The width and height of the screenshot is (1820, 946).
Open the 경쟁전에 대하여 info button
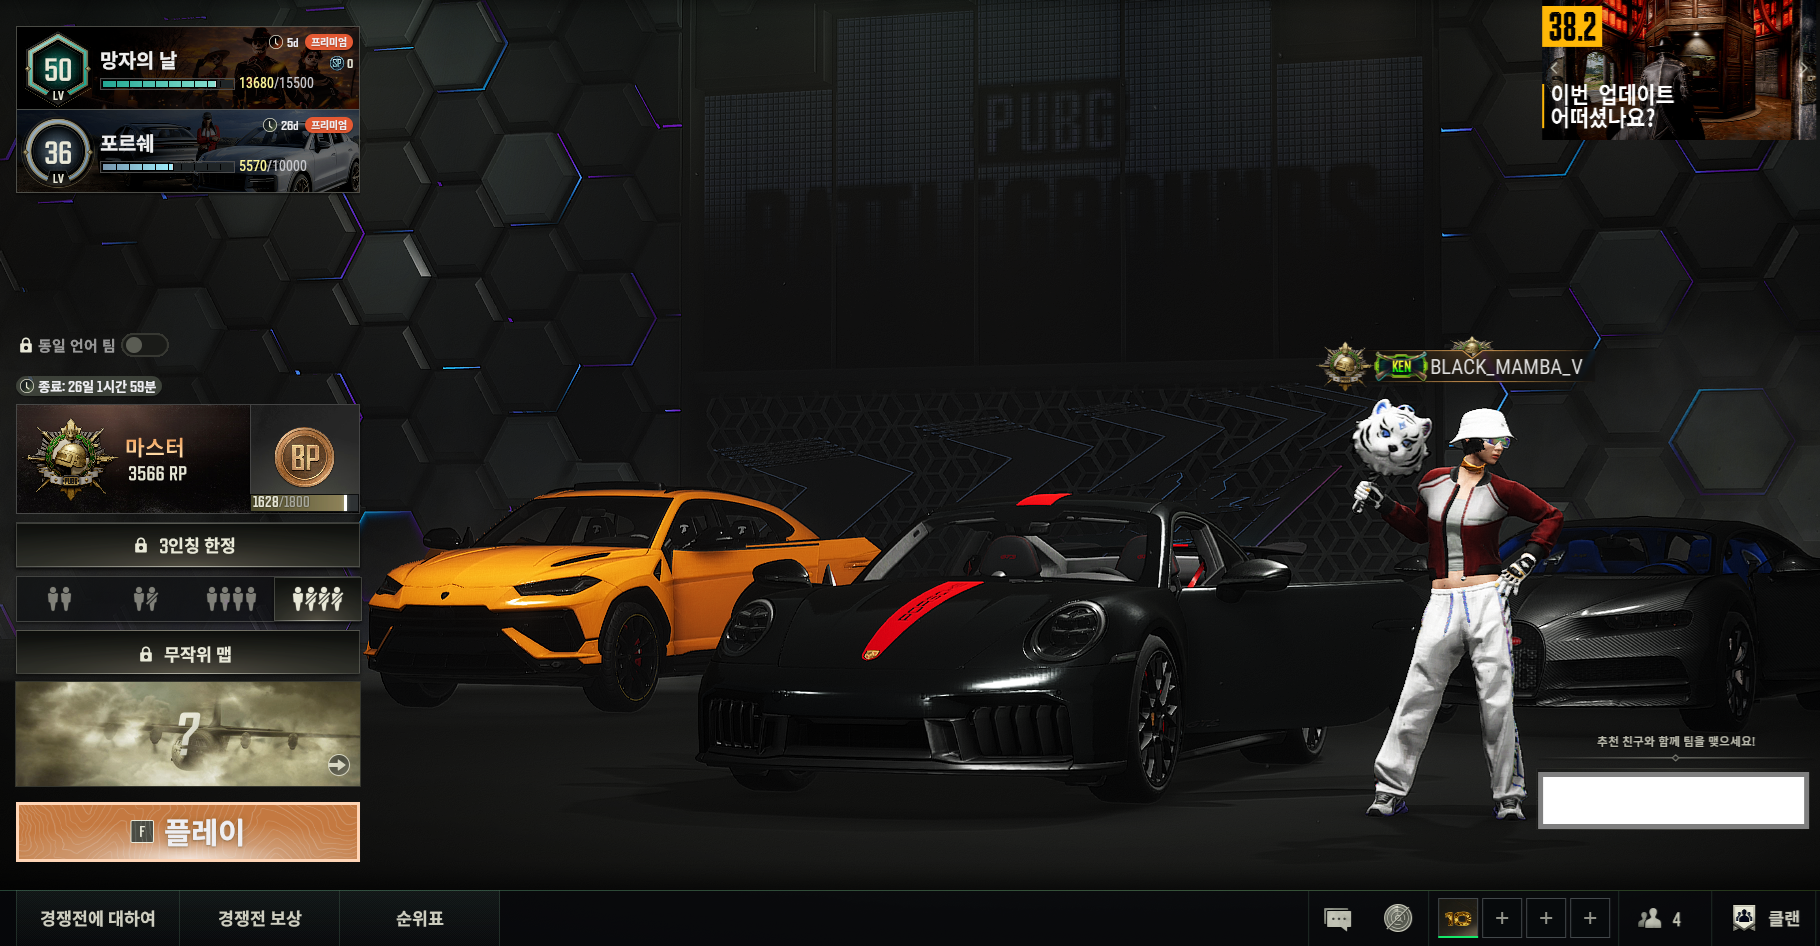click(98, 918)
